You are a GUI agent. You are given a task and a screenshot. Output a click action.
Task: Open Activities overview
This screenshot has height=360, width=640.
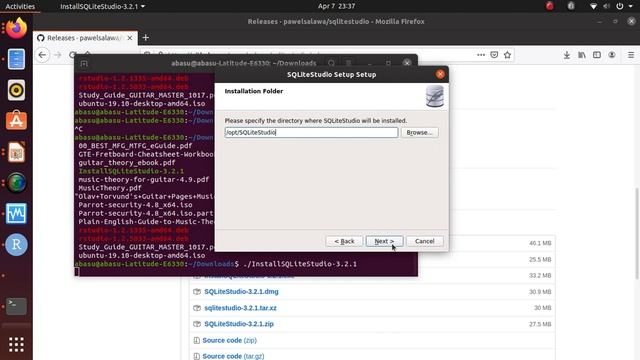tap(20, 6)
